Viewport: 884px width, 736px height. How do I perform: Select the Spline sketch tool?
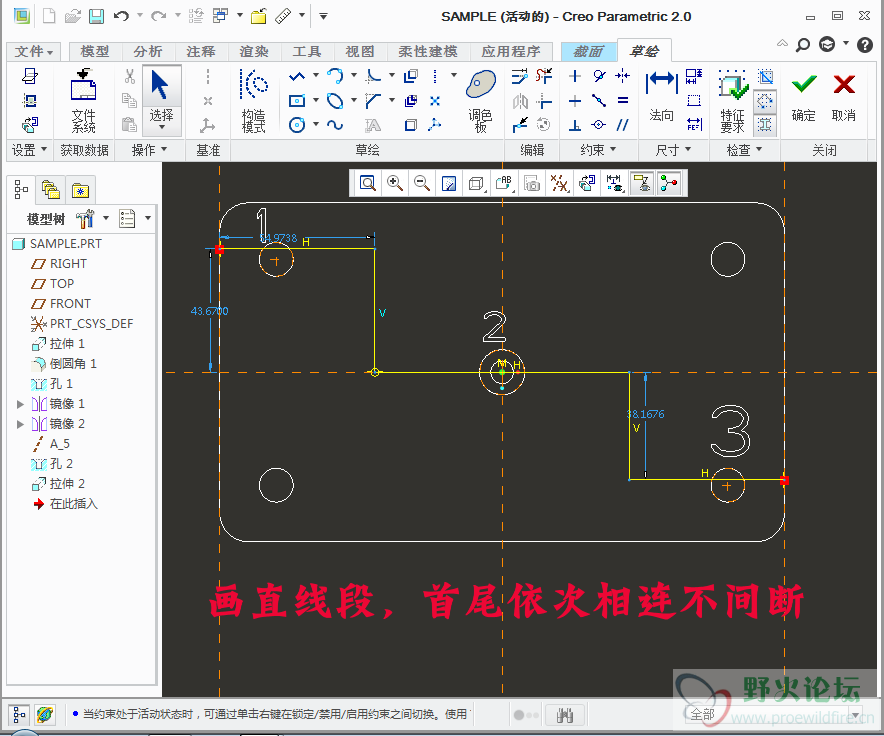335,125
